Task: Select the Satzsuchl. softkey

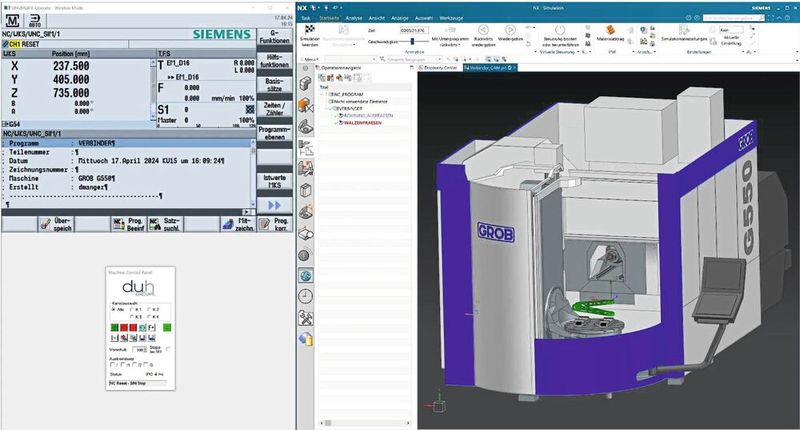Action: 165,224
